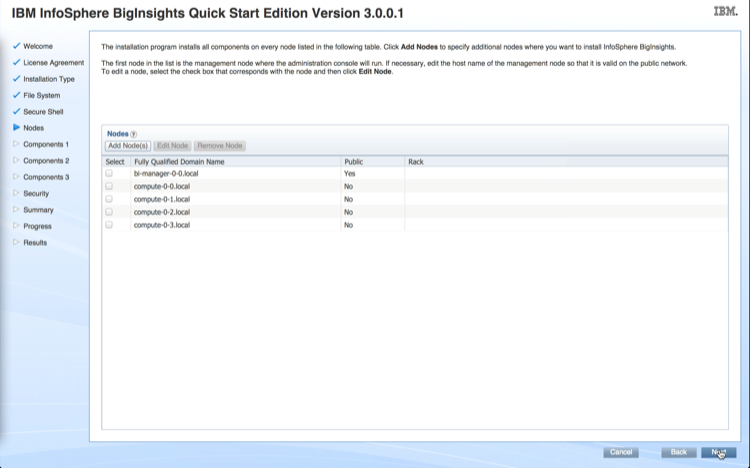
Task: Go to the Welcome step
Action: tap(38, 46)
